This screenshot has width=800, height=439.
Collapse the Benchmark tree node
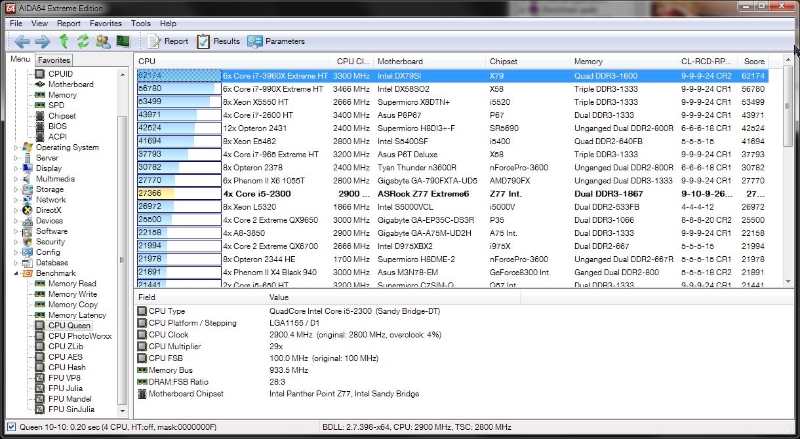[15, 274]
